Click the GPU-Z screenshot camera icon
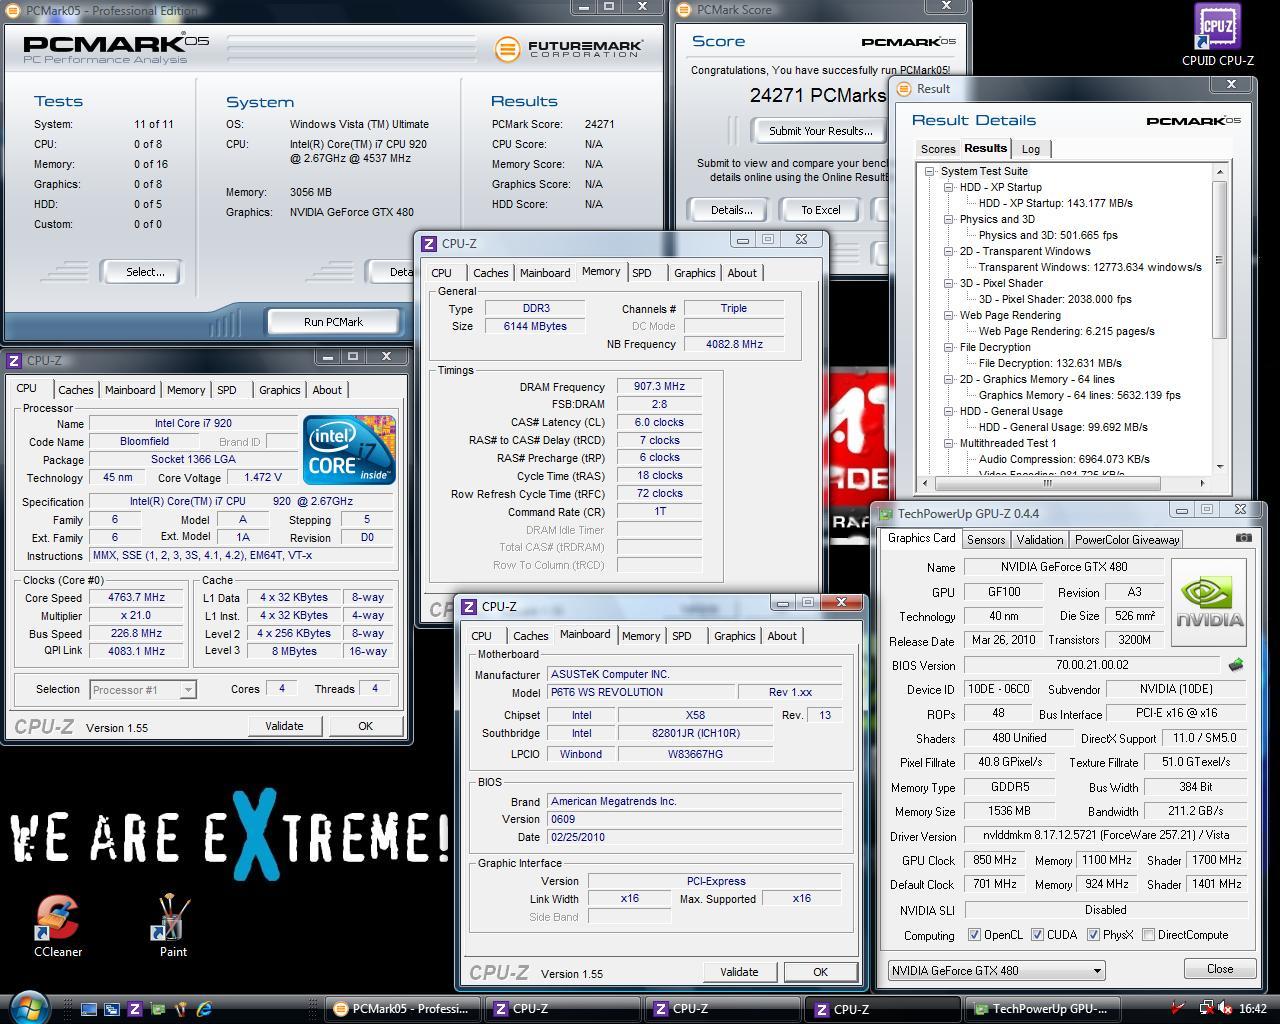Viewport: 1280px width, 1024px height. point(1243,538)
